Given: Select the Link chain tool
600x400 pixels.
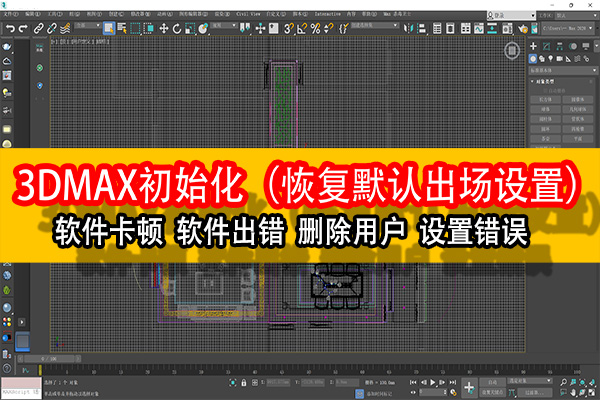Looking at the screenshot, I should coord(38,28).
